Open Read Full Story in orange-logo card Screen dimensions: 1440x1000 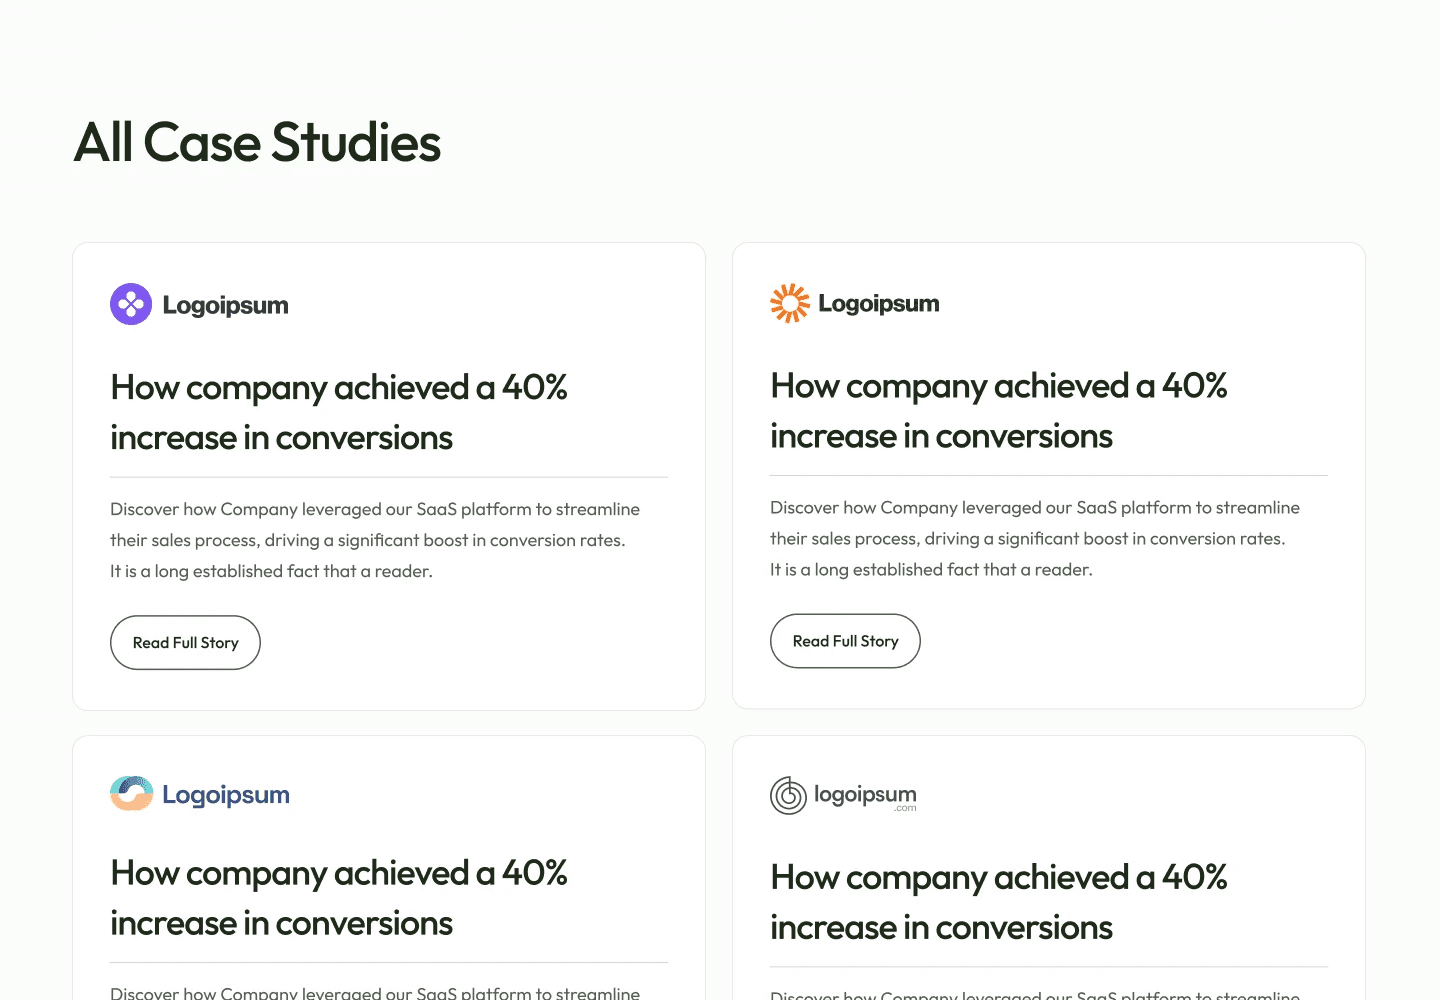tap(845, 641)
